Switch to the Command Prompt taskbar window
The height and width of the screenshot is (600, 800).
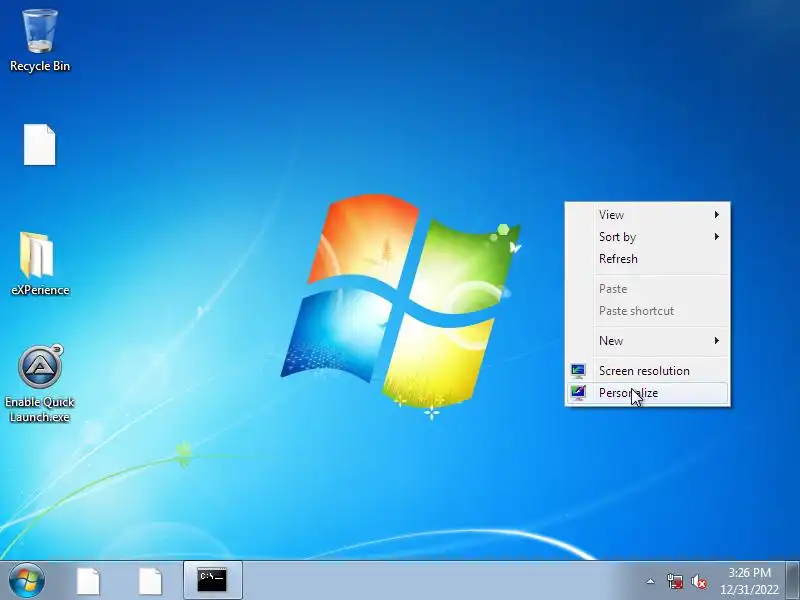coord(212,580)
